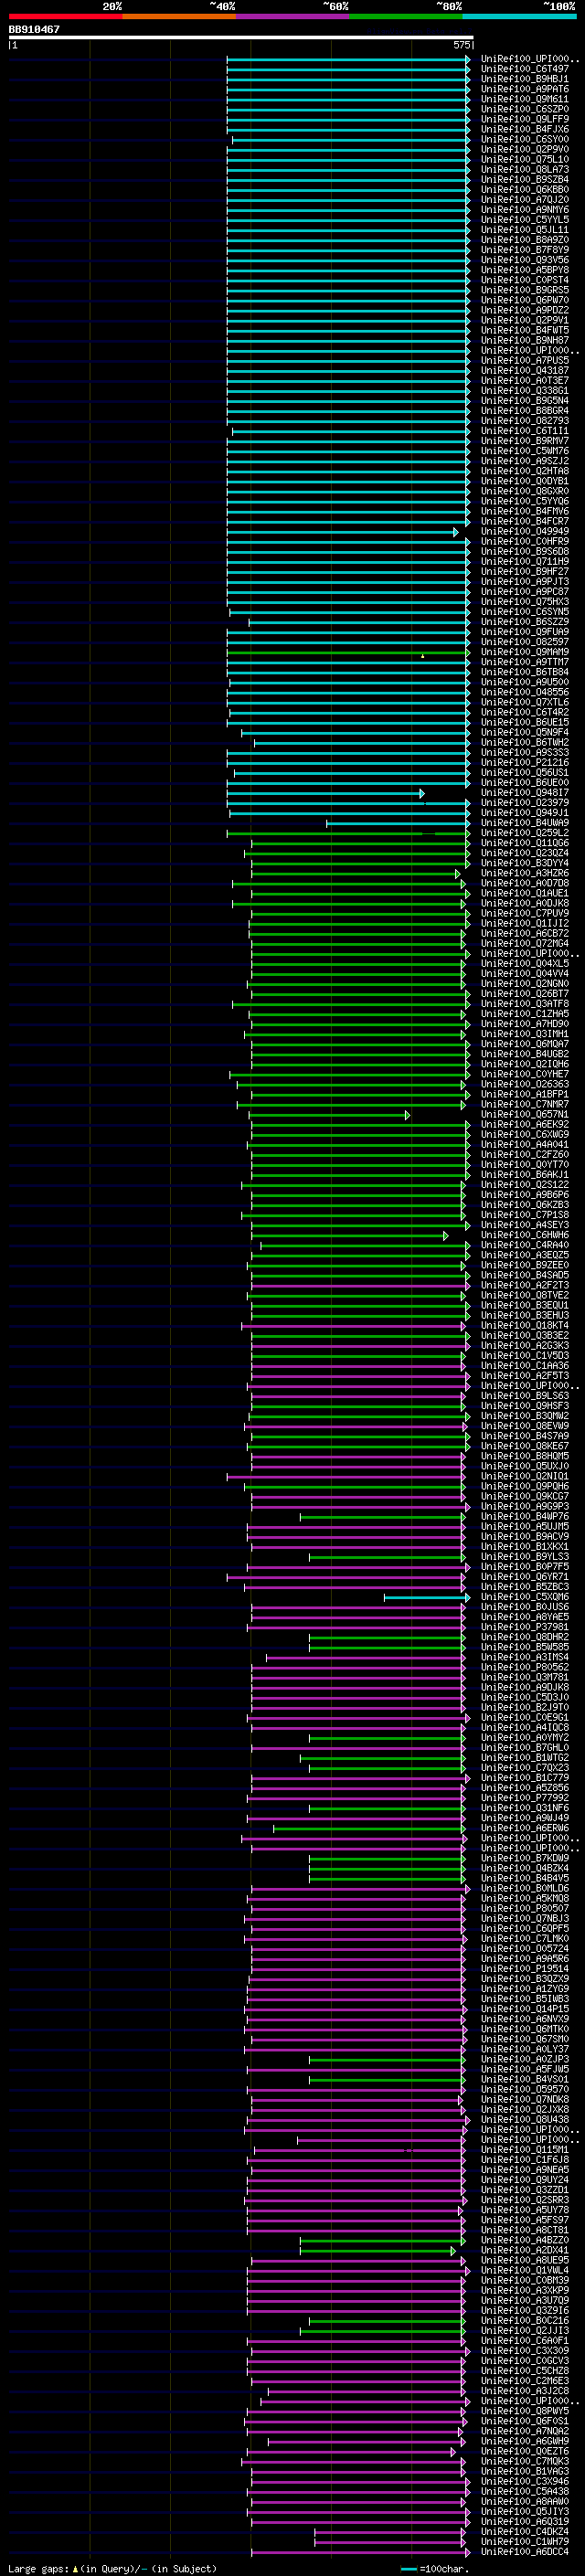Pick the UniRef100_B9NH87 label
Image resolution: width=585 pixels, height=2576 pixels.
[x=525, y=340]
